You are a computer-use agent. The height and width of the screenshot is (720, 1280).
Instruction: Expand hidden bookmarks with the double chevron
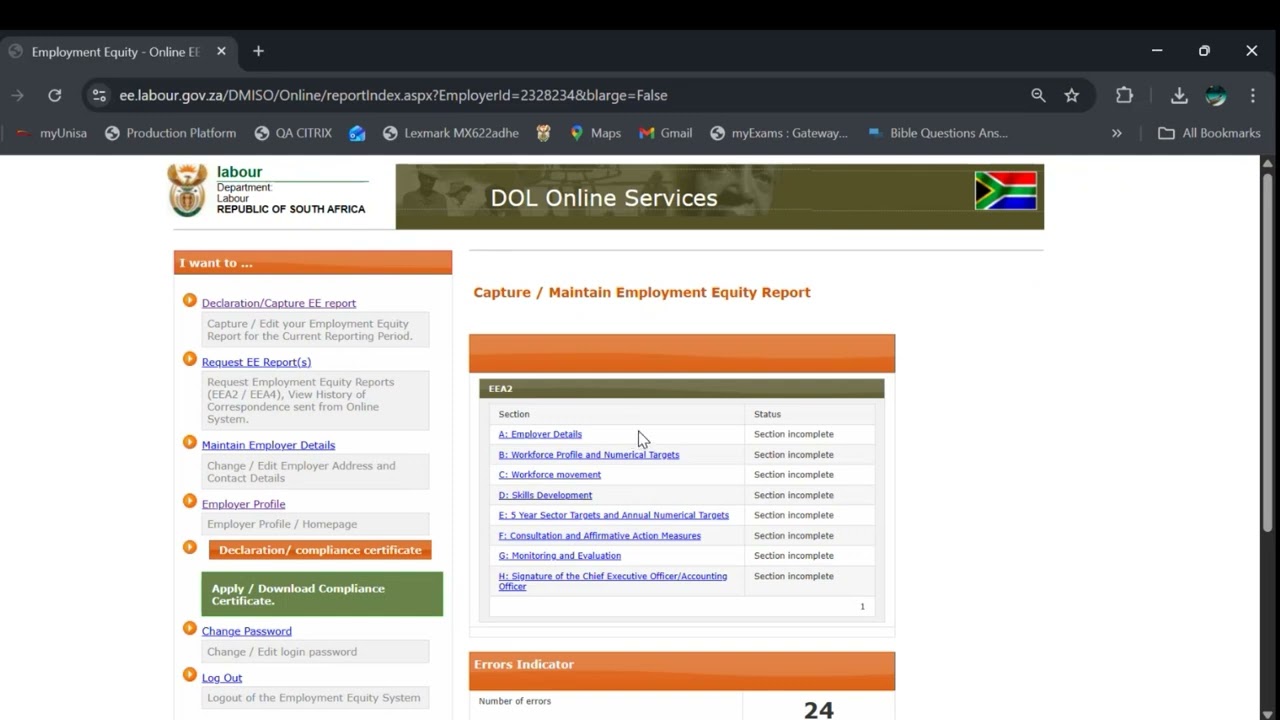[1117, 133]
